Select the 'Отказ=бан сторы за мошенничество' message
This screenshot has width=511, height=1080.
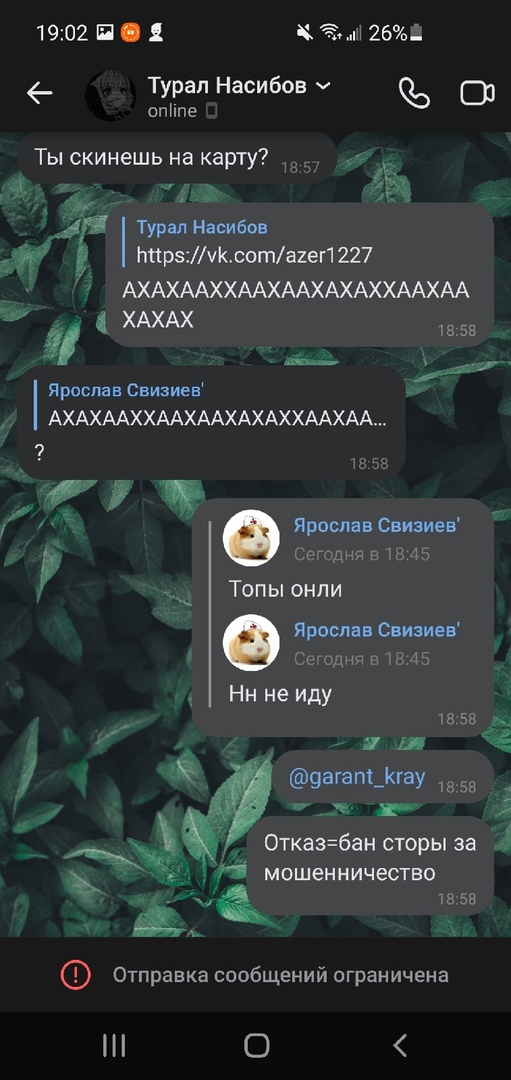(370, 865)
